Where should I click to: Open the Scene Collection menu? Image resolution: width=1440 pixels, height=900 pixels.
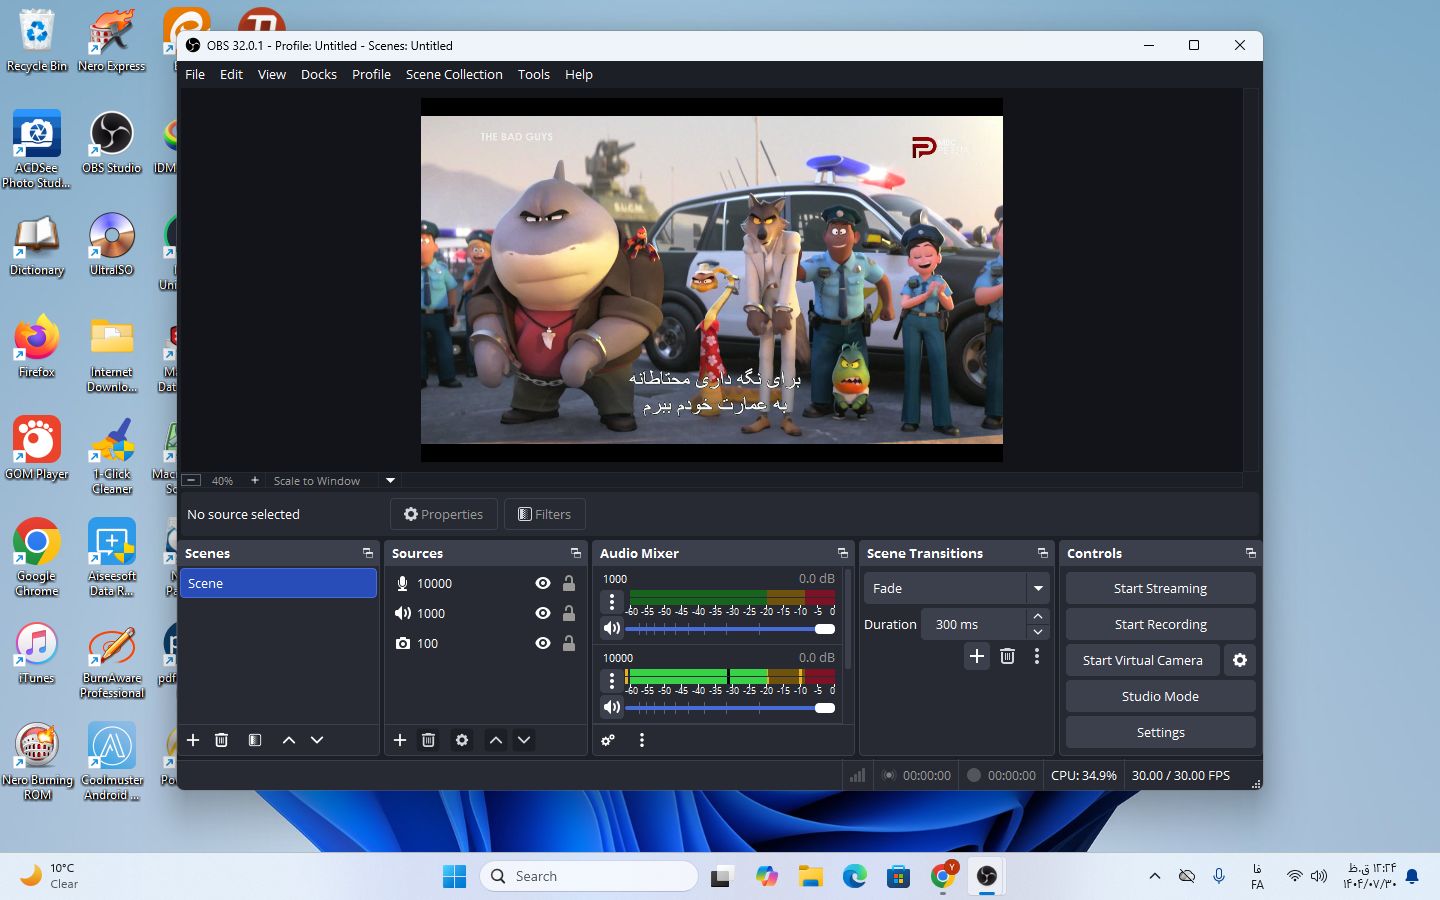454,74
